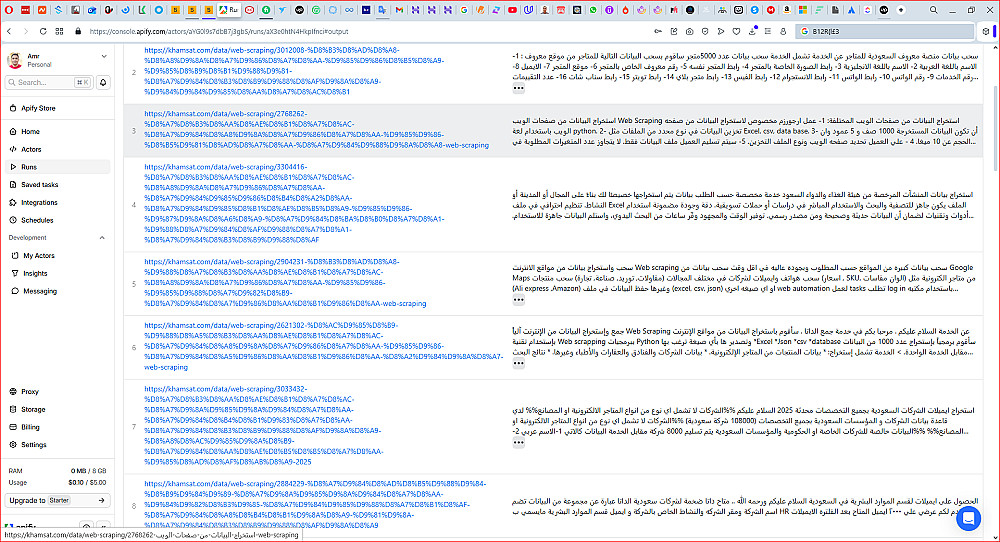This screenshot has width=1000, height=542.
Task: Expand row 6 description with ellipsis button
Action: [518, 363]
